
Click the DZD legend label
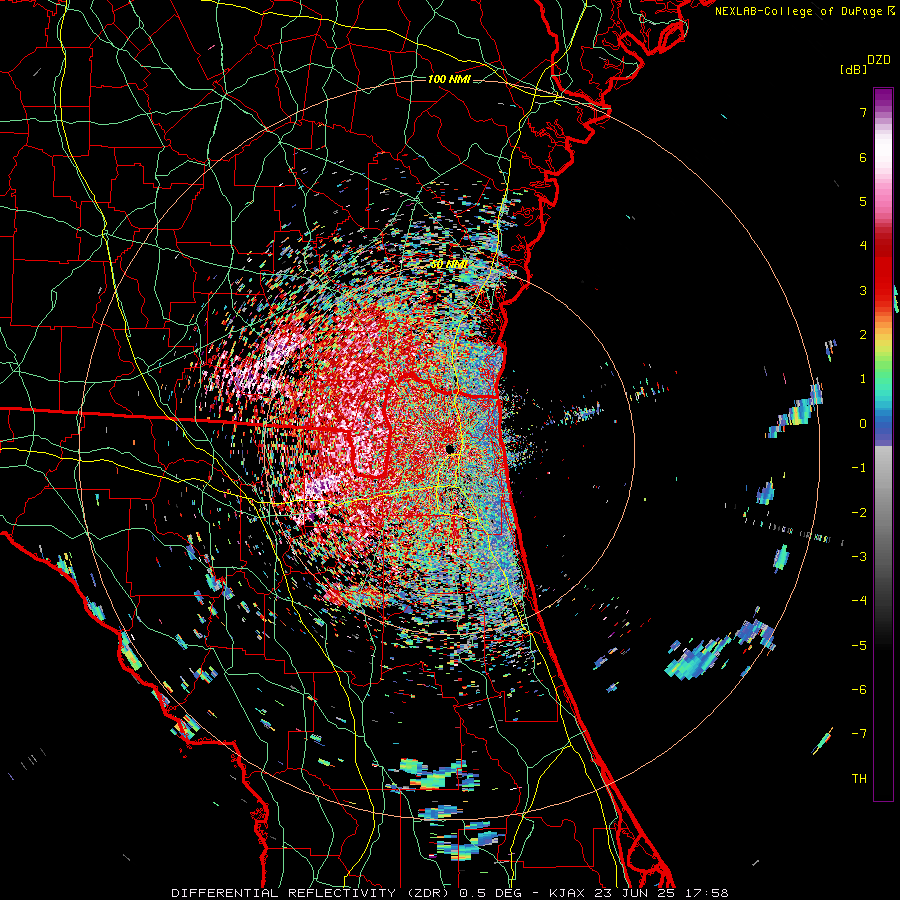coord(879,60)
